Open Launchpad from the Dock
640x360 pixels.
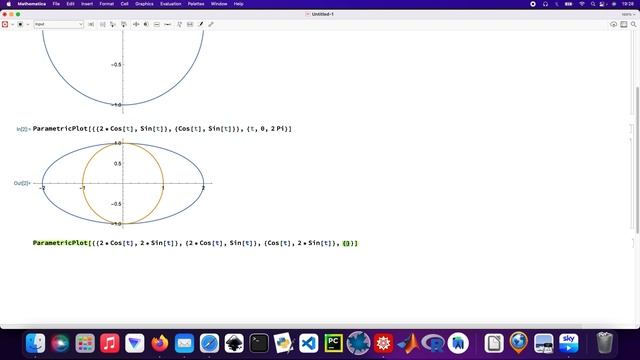pos(85,343)
